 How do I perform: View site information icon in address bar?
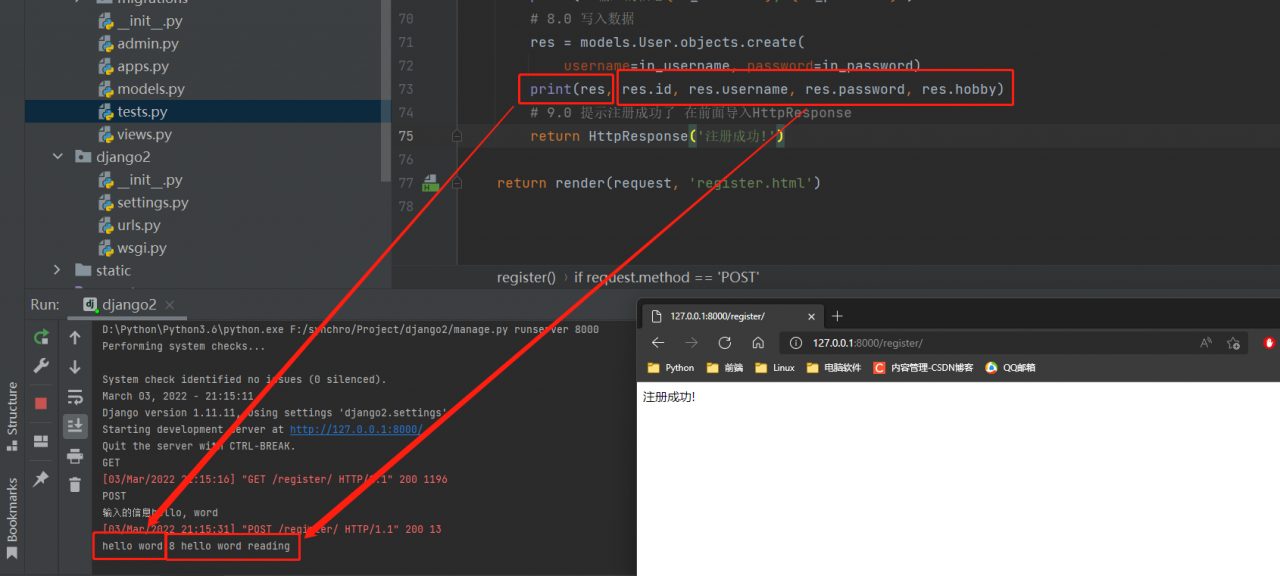click(x=797, y=343)
